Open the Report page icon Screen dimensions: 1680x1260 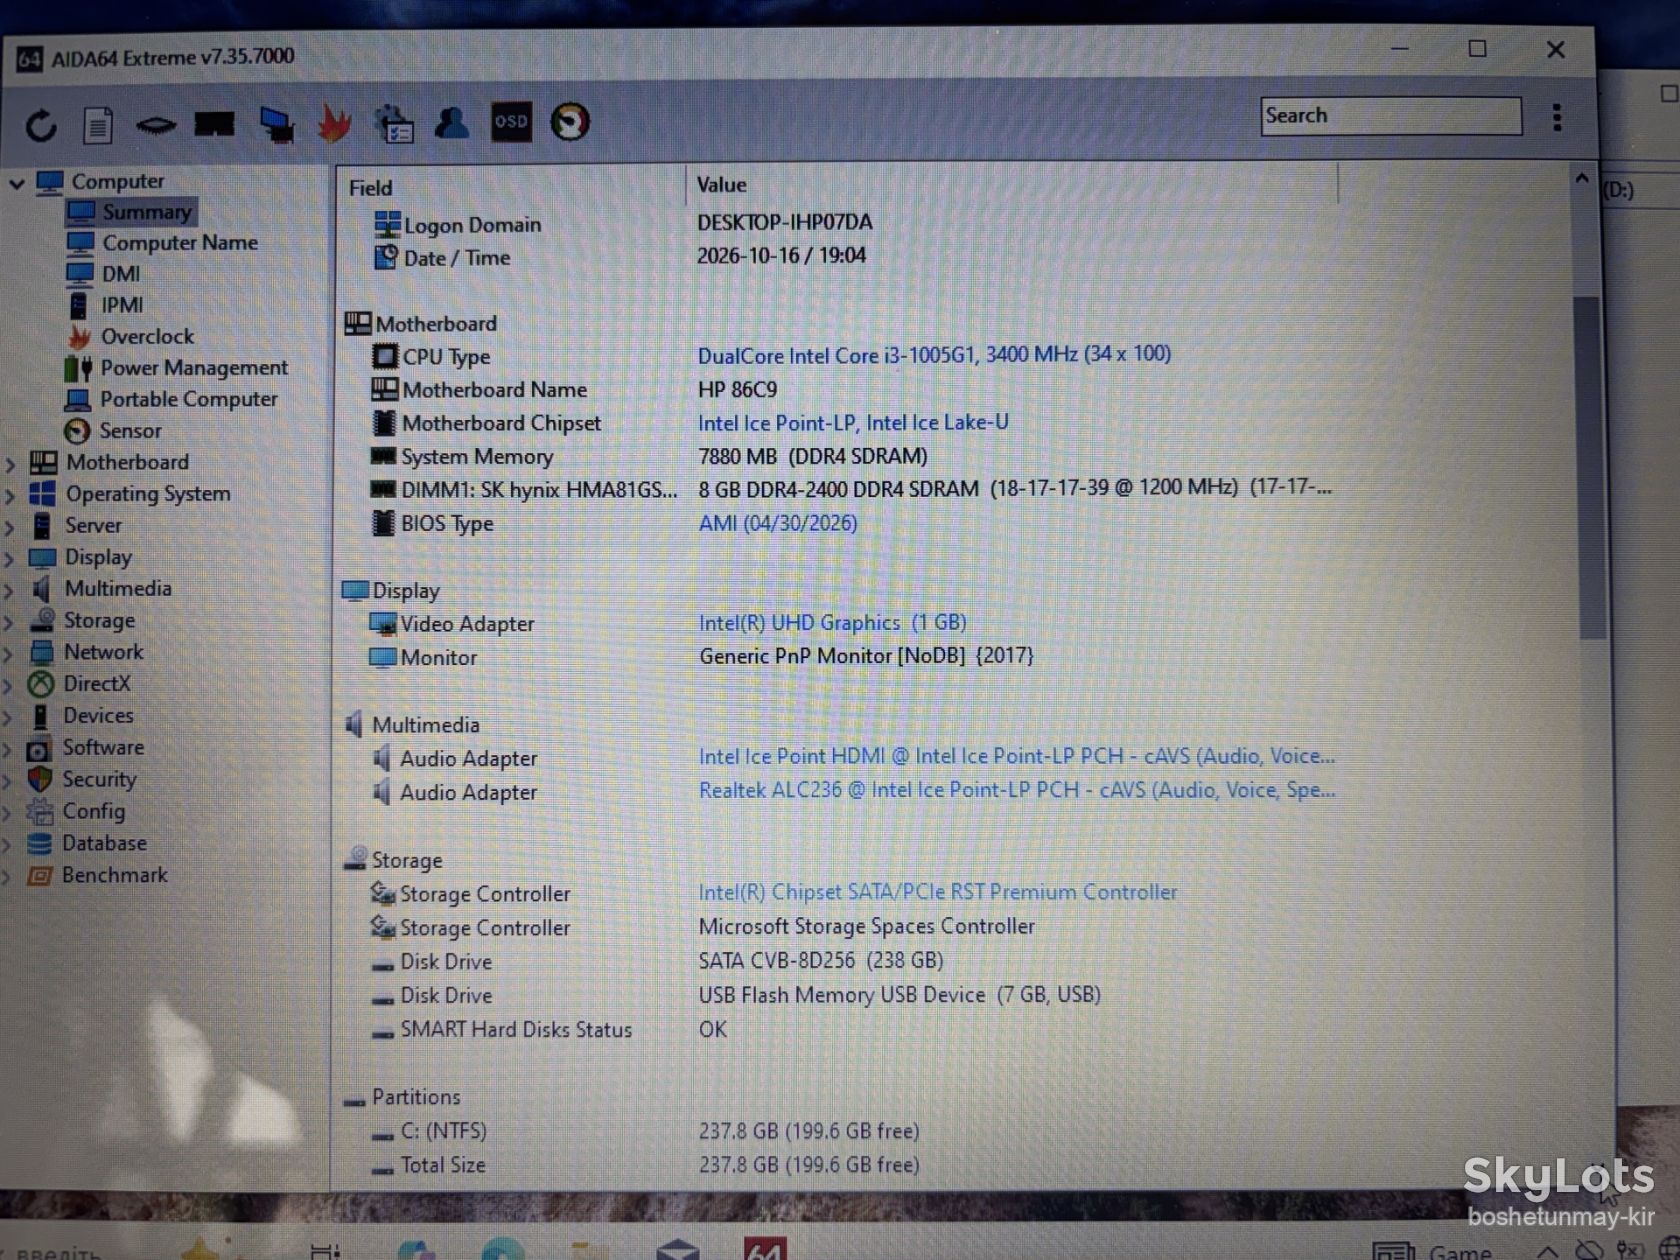97,125
